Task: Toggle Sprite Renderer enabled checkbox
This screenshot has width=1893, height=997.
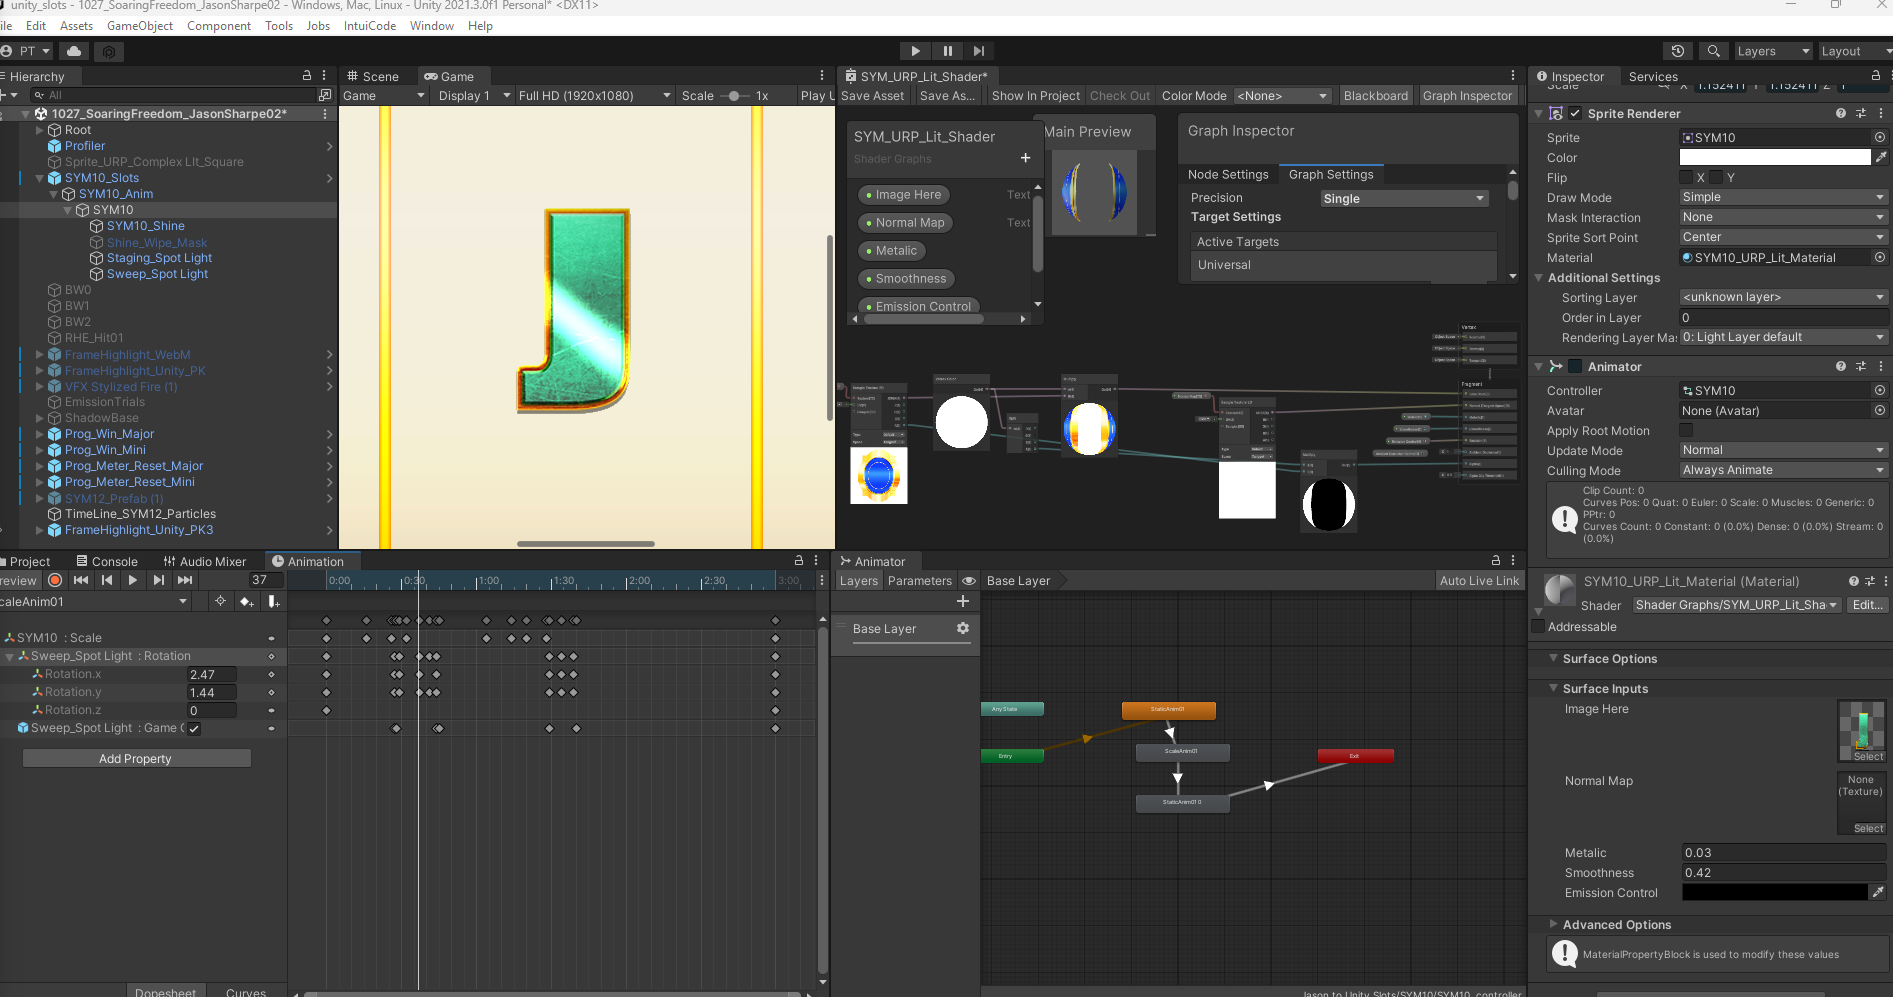Action: click(1575, 113)
